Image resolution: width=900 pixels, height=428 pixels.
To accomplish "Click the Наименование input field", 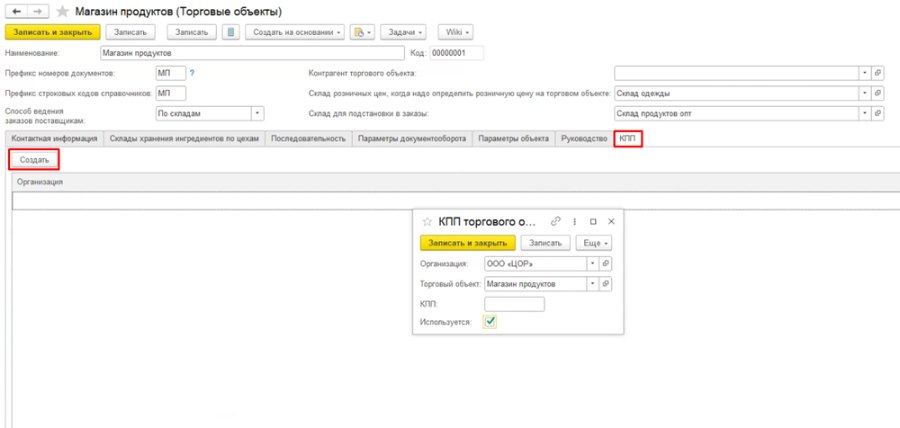I will coord(252,53).
